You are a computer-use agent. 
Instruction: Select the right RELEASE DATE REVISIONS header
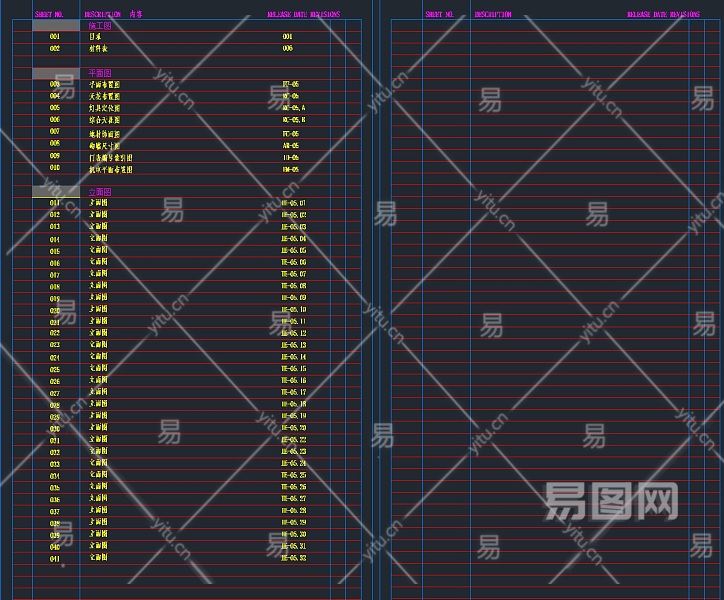(x=663, y=15)
